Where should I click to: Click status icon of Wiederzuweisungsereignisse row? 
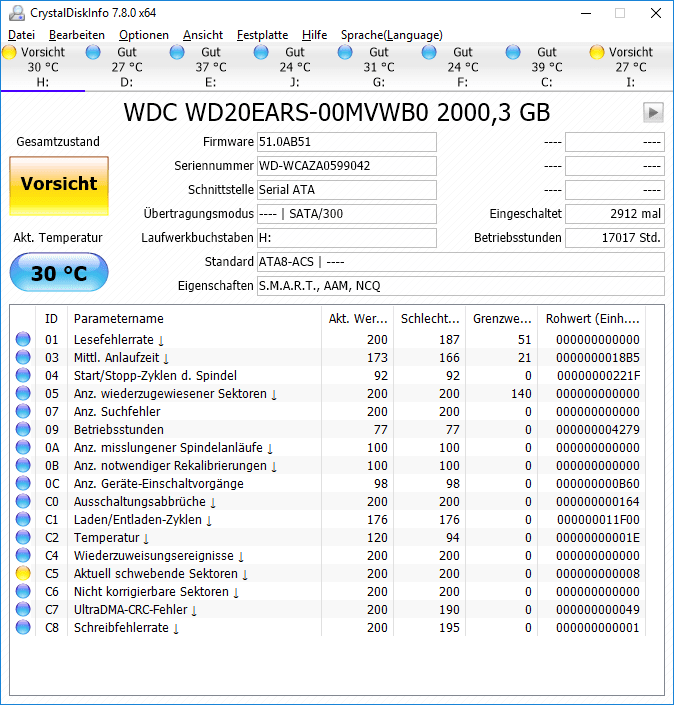(23, 555)
